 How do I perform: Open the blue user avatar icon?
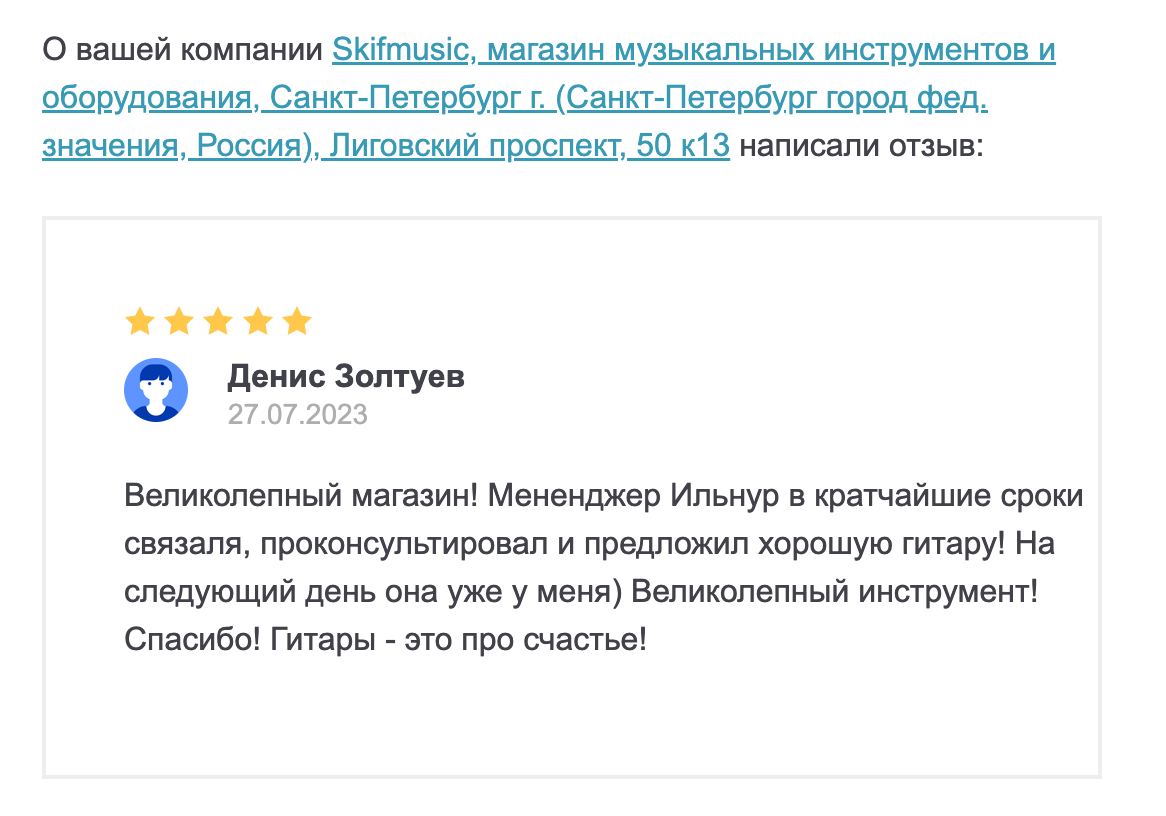[x=156, y=391]
